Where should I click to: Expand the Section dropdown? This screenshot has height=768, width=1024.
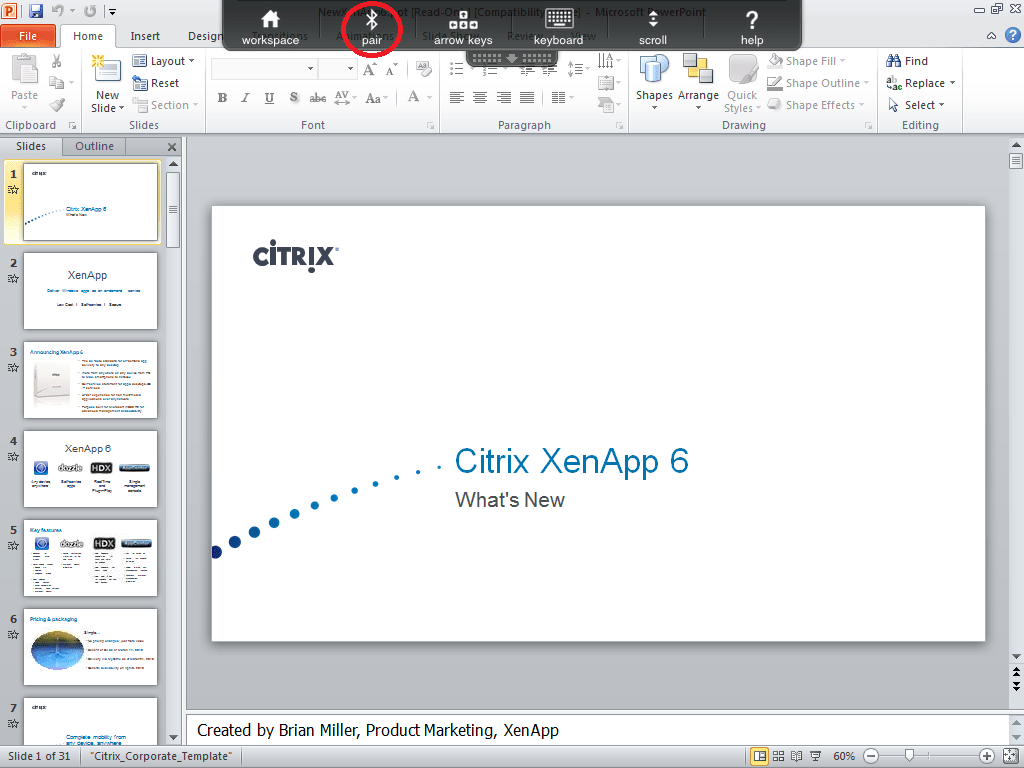pyautogui.click(x=165, y=105)
